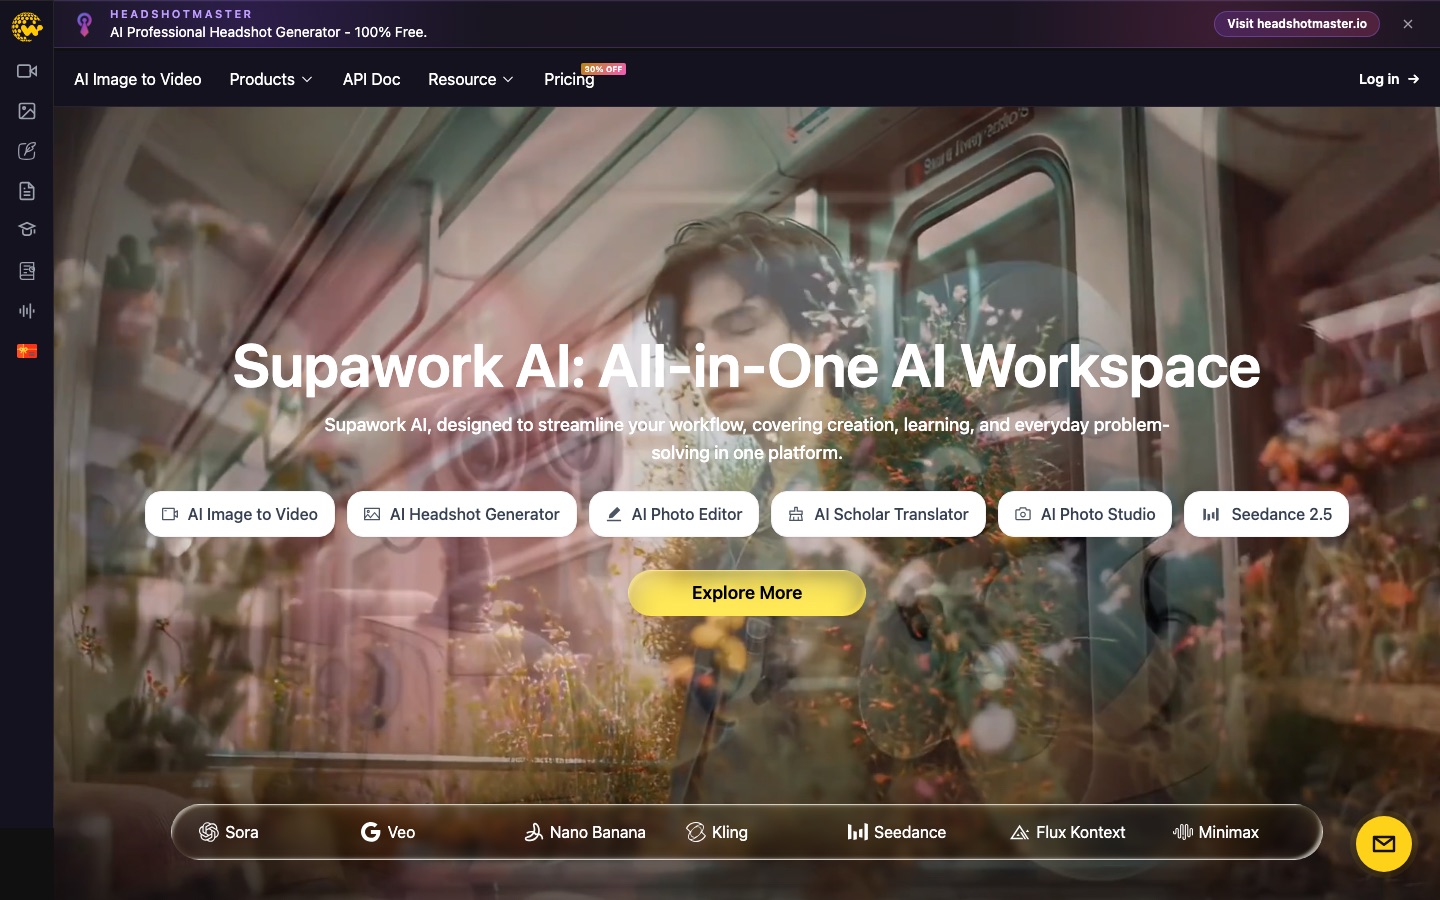Click Visit headshotmaster.io button
Image resolution: width=1440 pixels, height=900 pixels.
[x=1296, y=24]
